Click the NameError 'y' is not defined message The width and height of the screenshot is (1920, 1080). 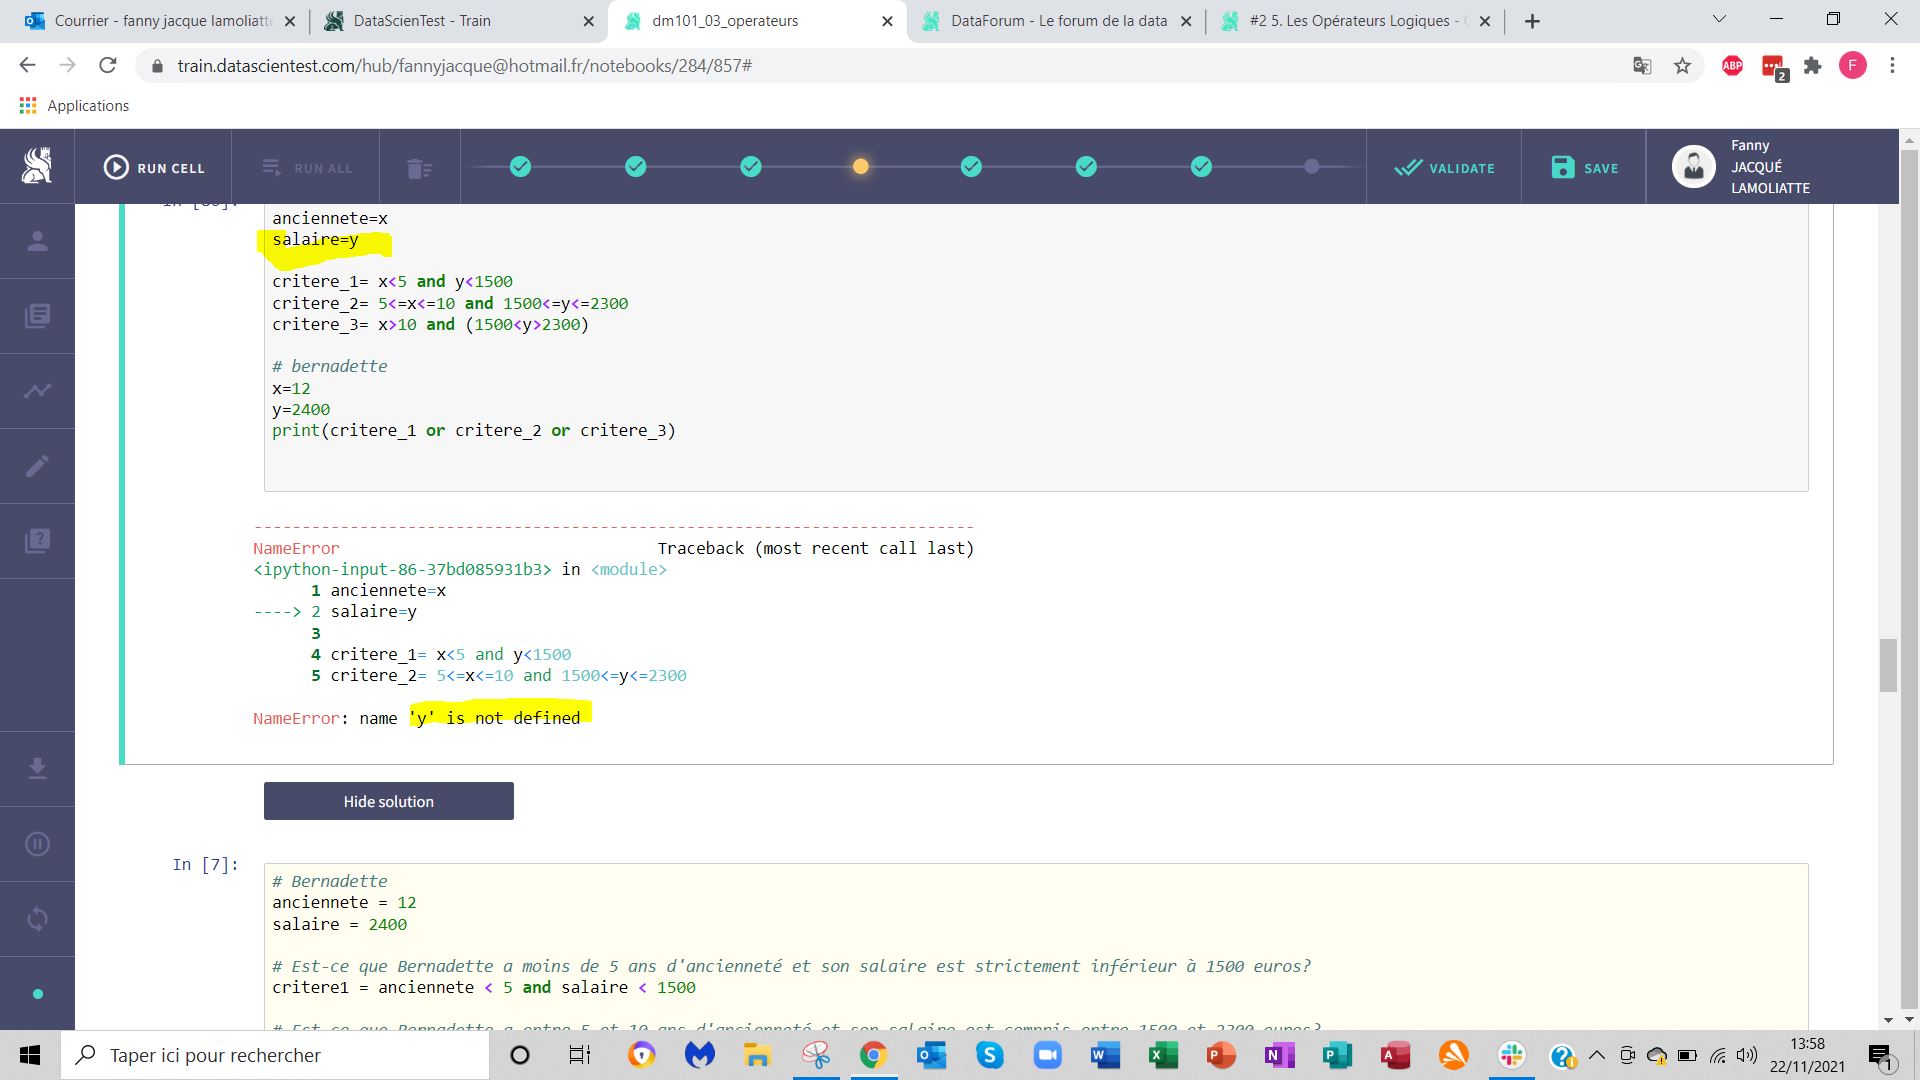tap(417, 718)
